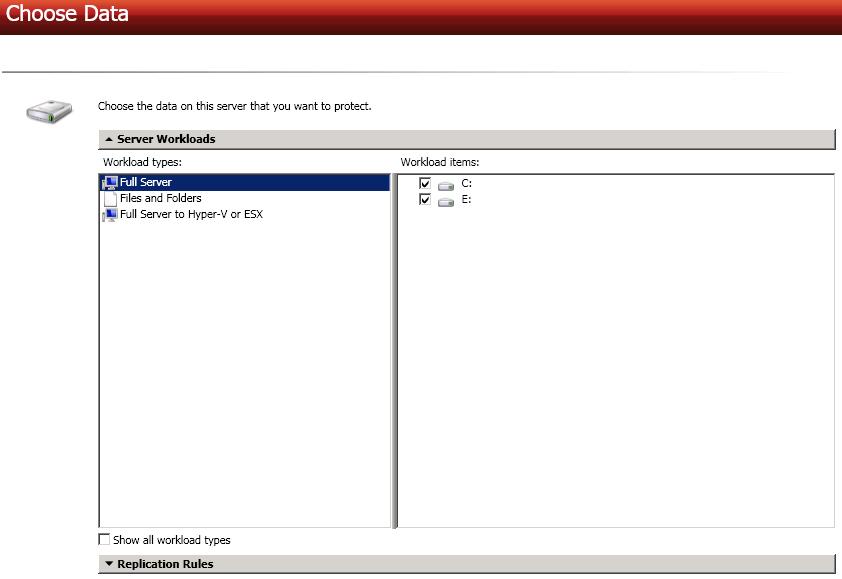The image size is (842, 579).
Task: Click the splitter between workload types and items
Action: 394,350
